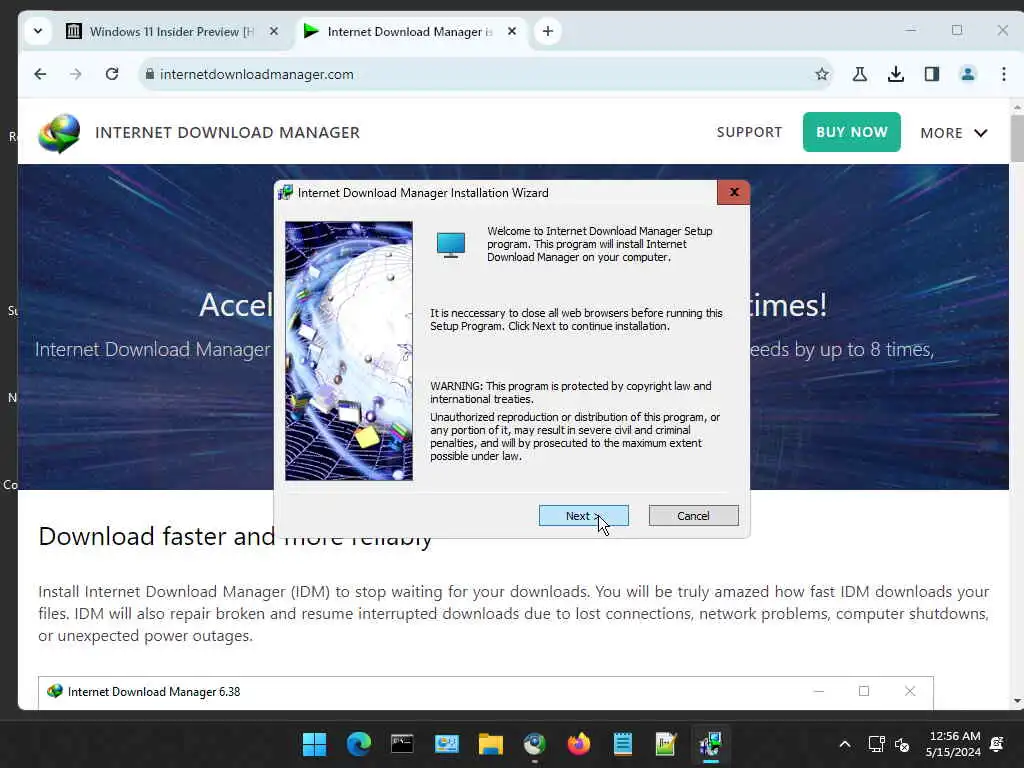The image size is (1024, 768).
Task: Bookmark this page with the star icon
Action: [822, 74]
